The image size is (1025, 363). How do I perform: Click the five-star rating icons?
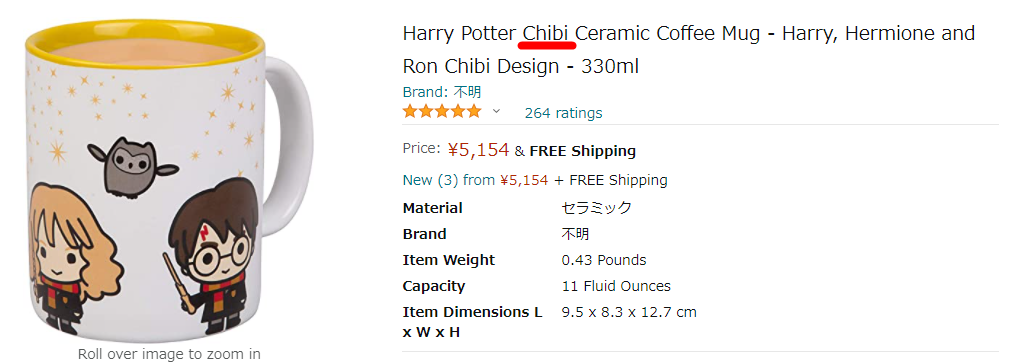[442, 112]
